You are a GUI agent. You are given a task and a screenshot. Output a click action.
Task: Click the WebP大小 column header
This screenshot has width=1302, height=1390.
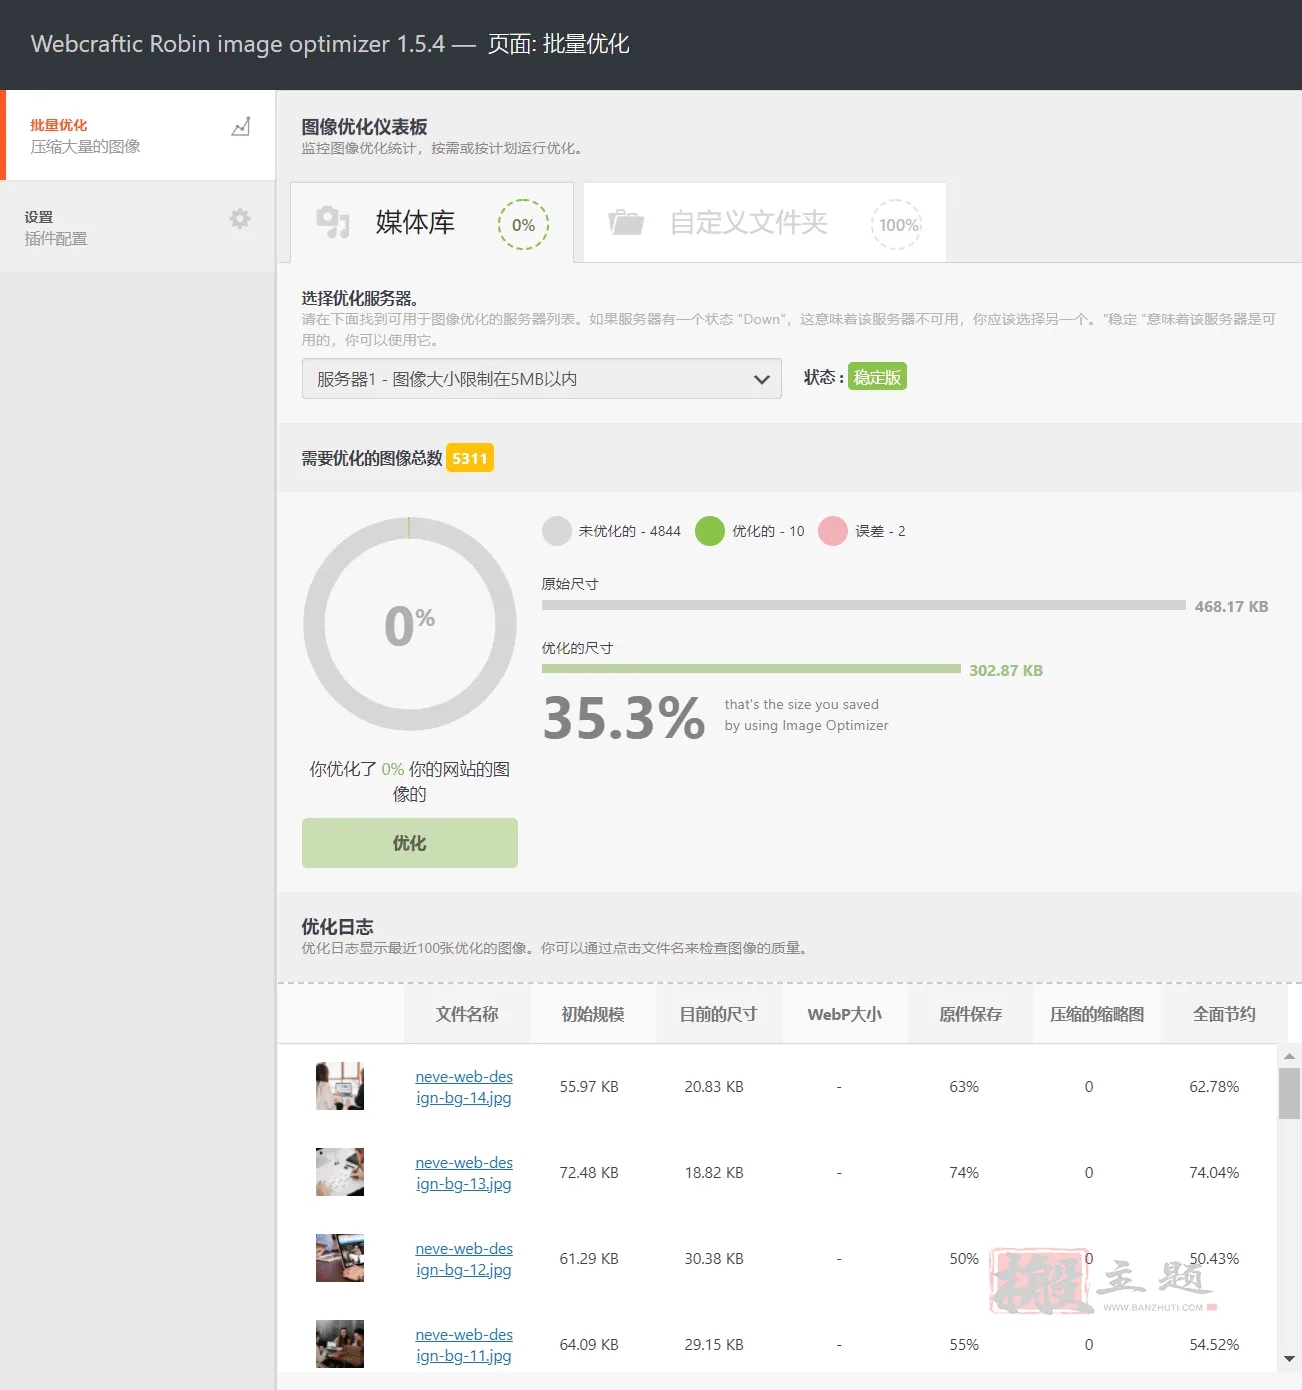[x=845, y=1014]
